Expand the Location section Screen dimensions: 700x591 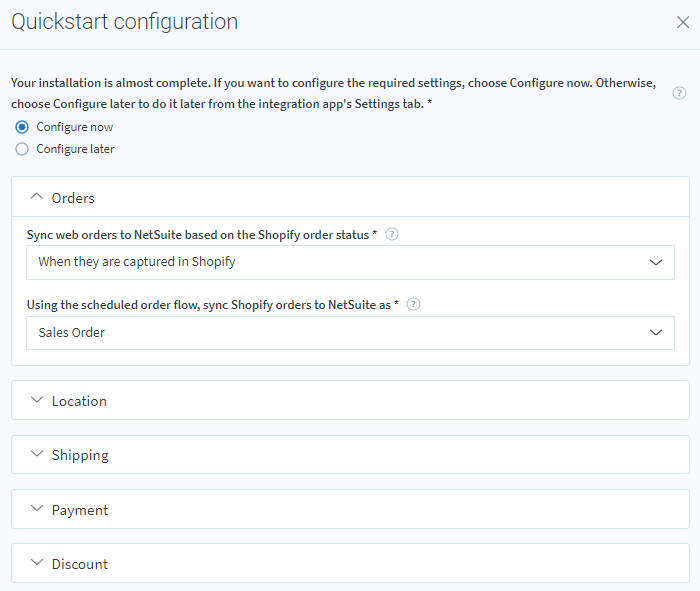(x=350, y=400)
